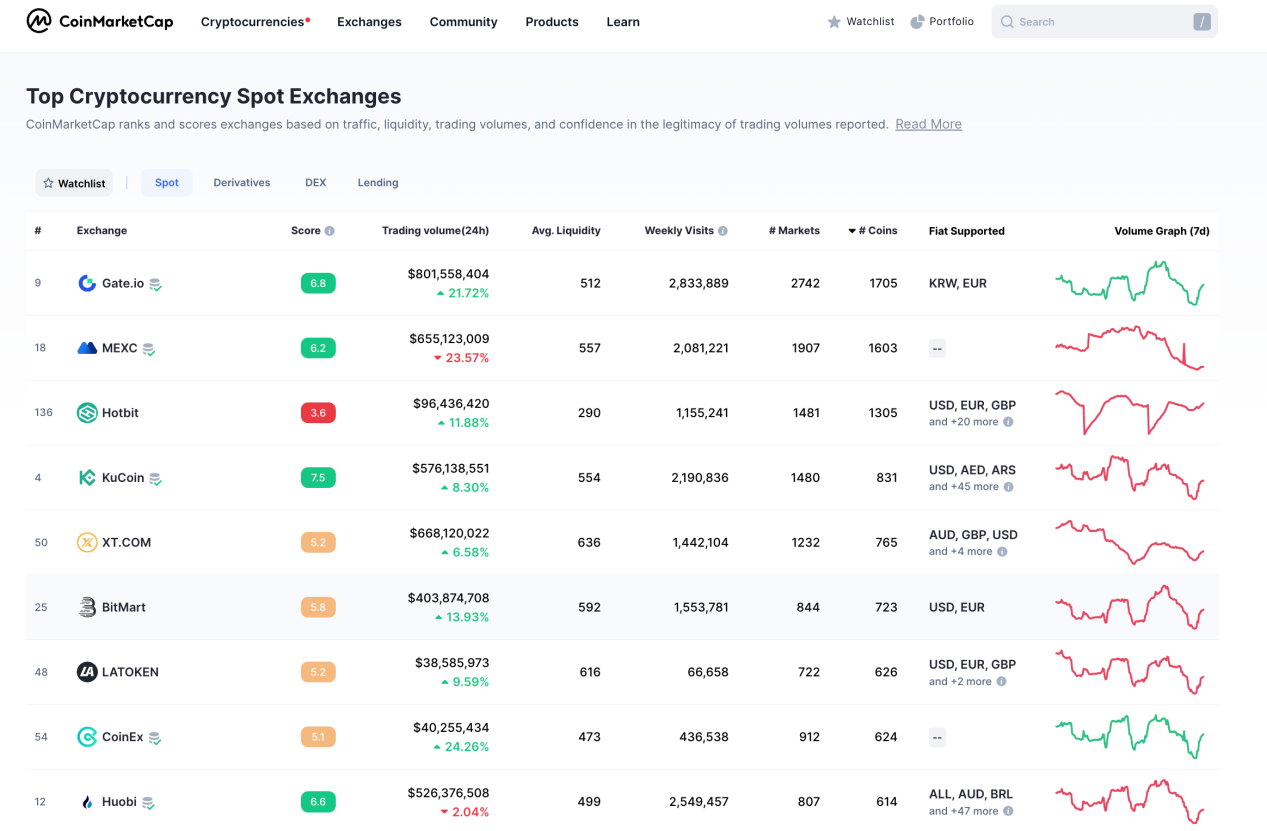Switch to the DEX tab
Image resolution: width=1267 pixels, height=831 pixels.
[x=316, y=183]
